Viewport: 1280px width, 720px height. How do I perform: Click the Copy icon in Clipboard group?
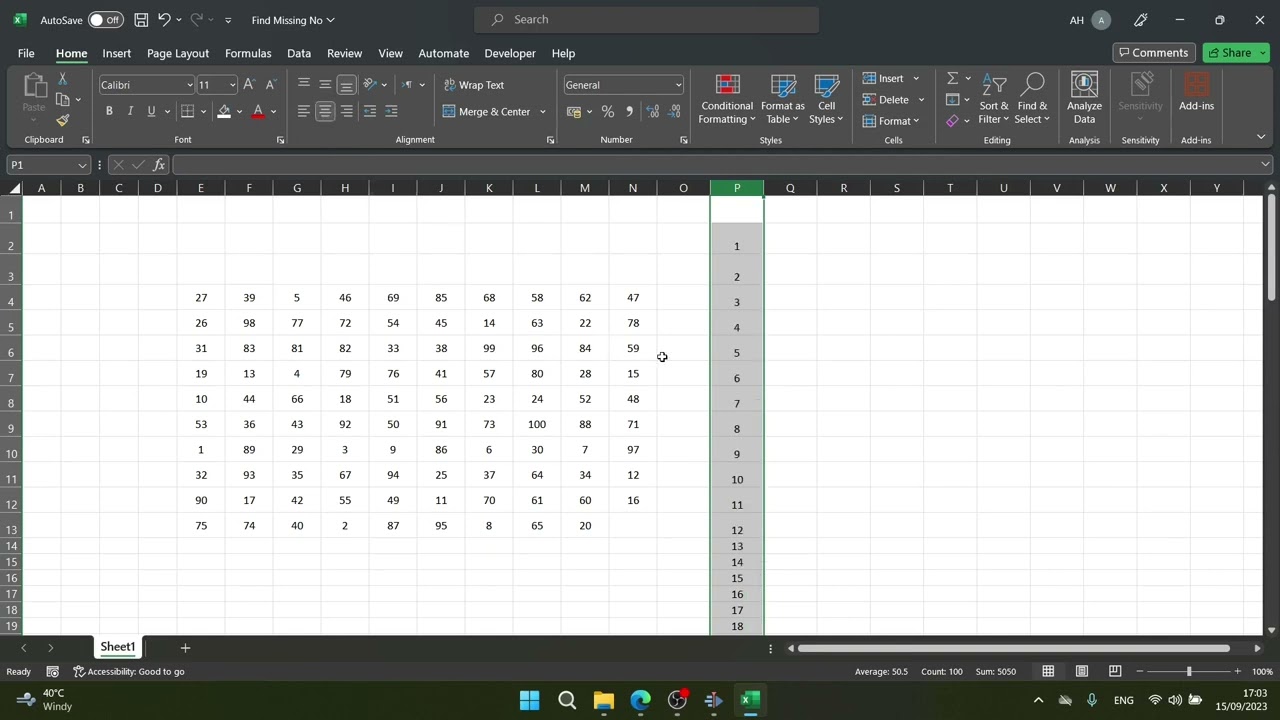63,100
